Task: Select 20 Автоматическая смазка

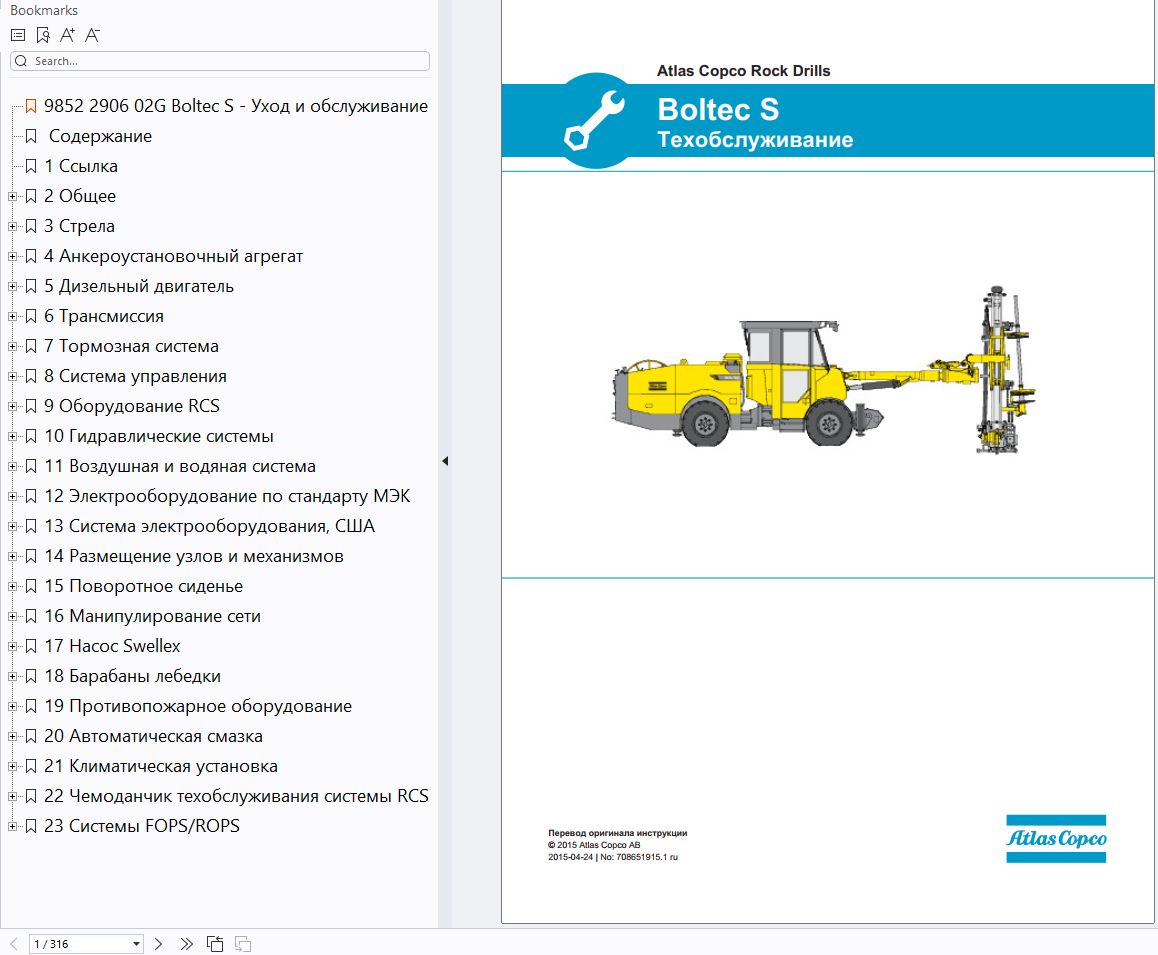Action: 153,736
